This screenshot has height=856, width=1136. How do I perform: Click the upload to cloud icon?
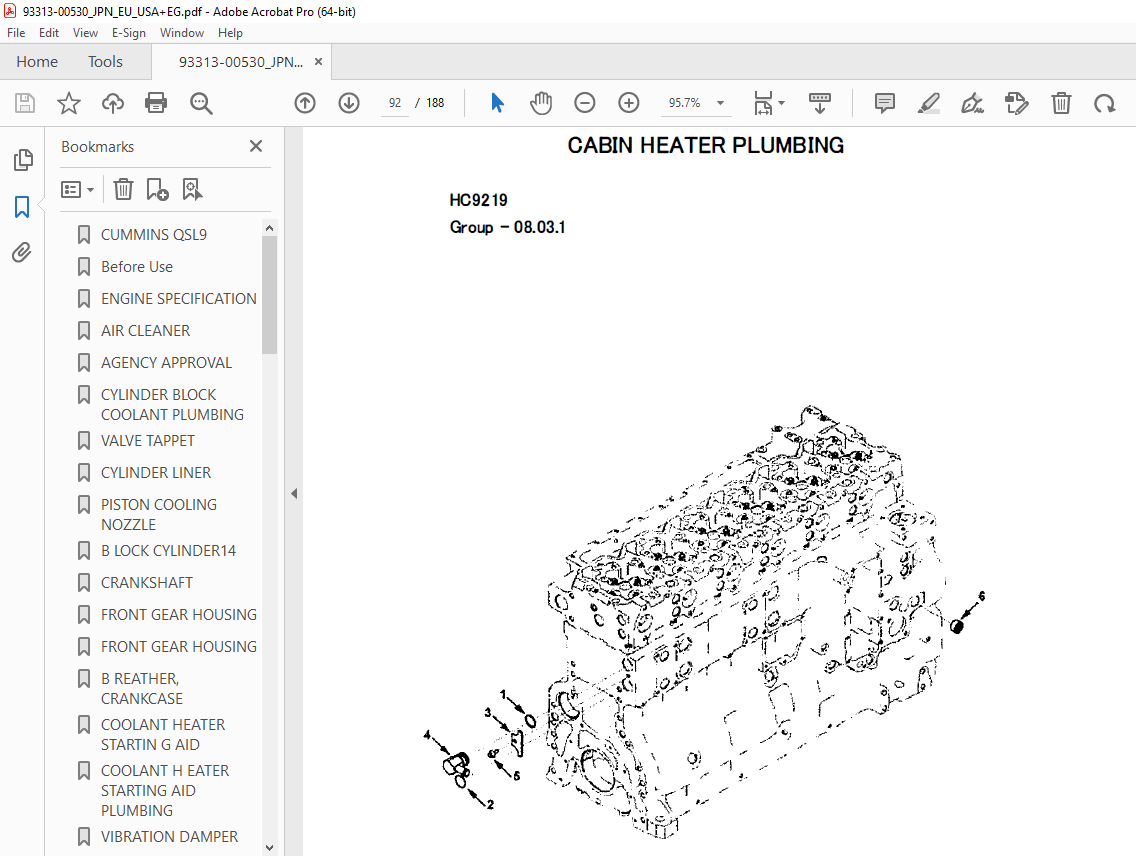[x=112, y=103]
